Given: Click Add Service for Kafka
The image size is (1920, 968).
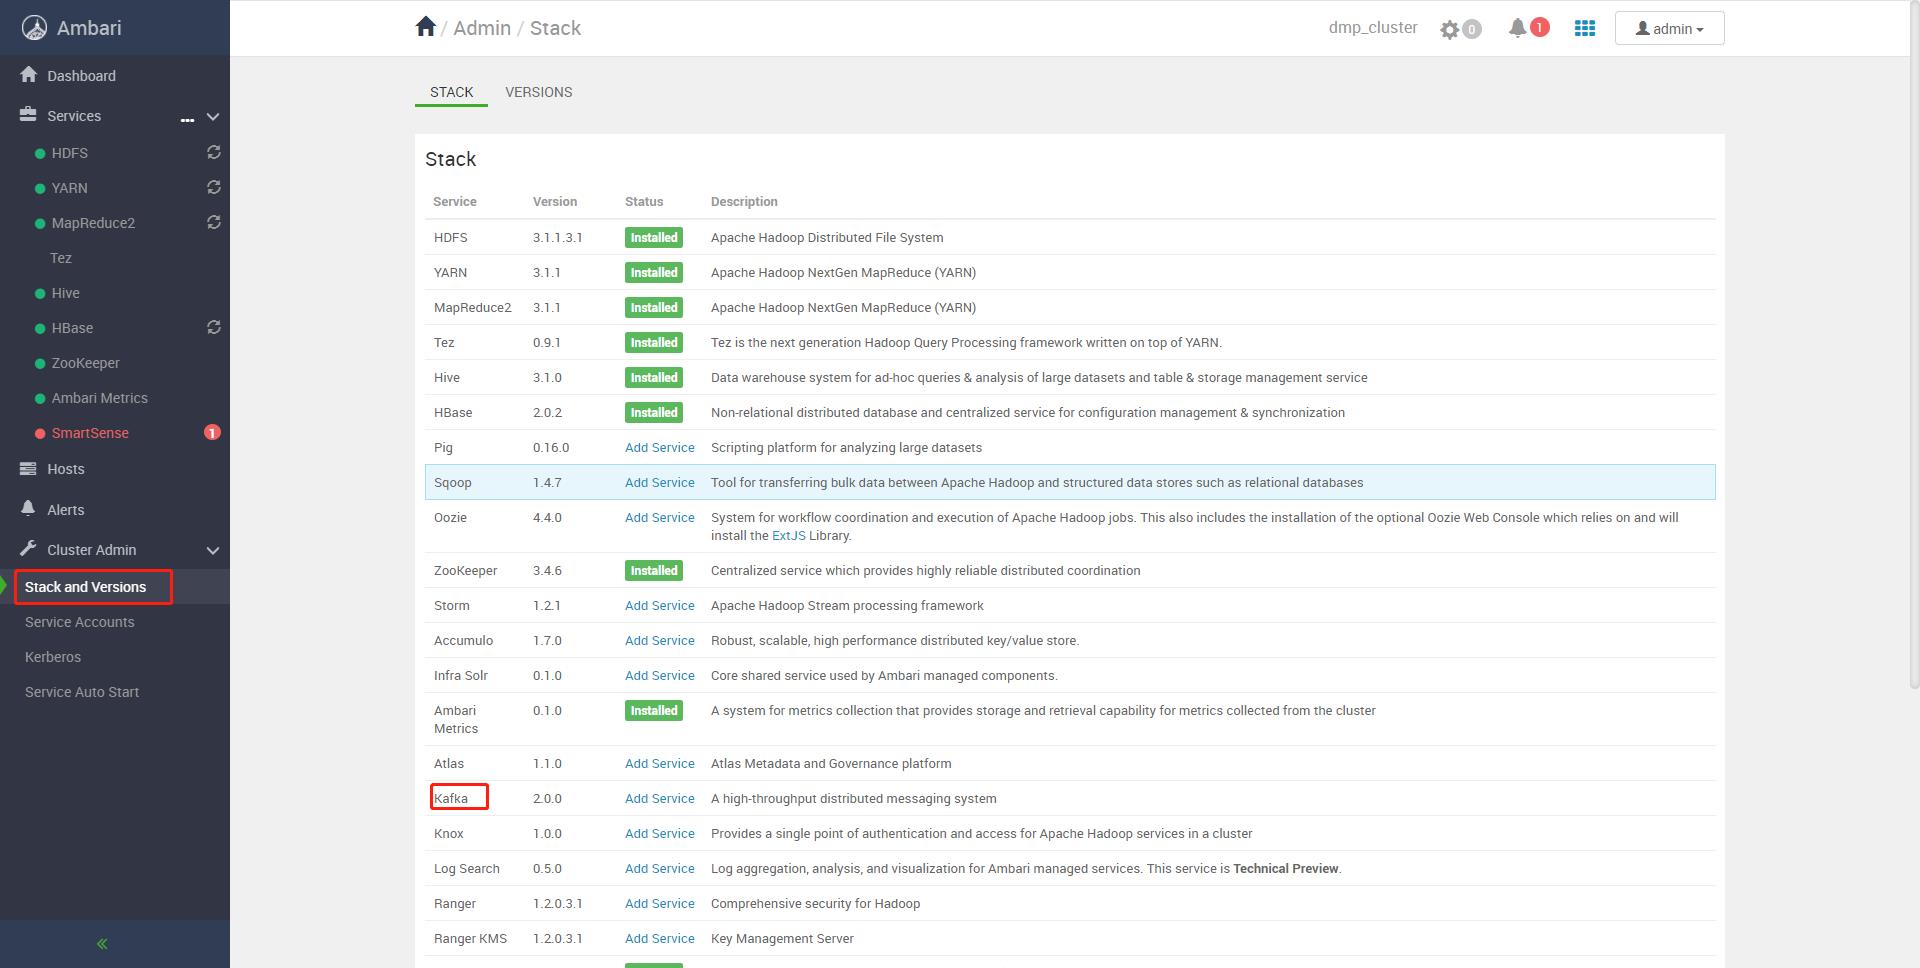Looking at the screenshot, I should (x=660, y=798).
